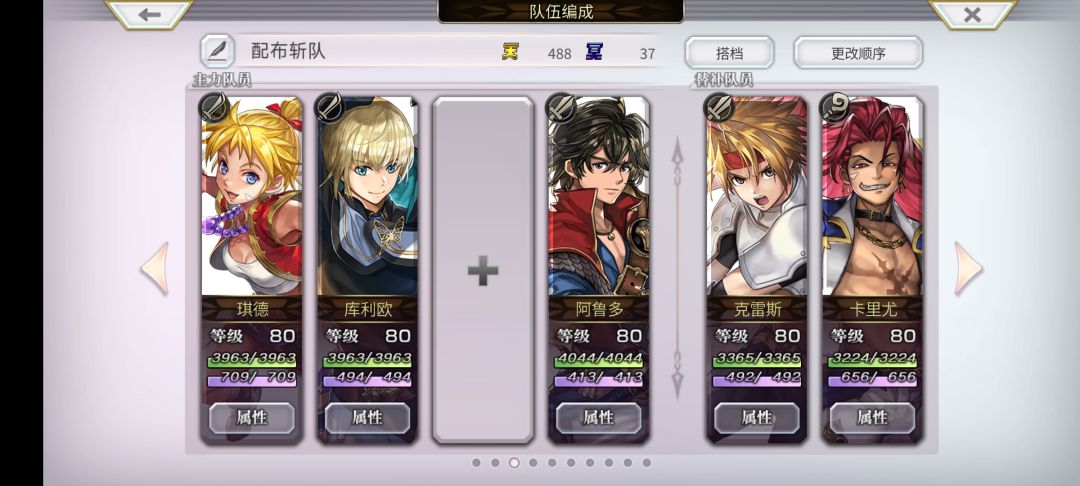Click the blue 冥 attribute icon
This screenshot has width=1080, height=486.
pyautogui.click(x=594, y=52)
